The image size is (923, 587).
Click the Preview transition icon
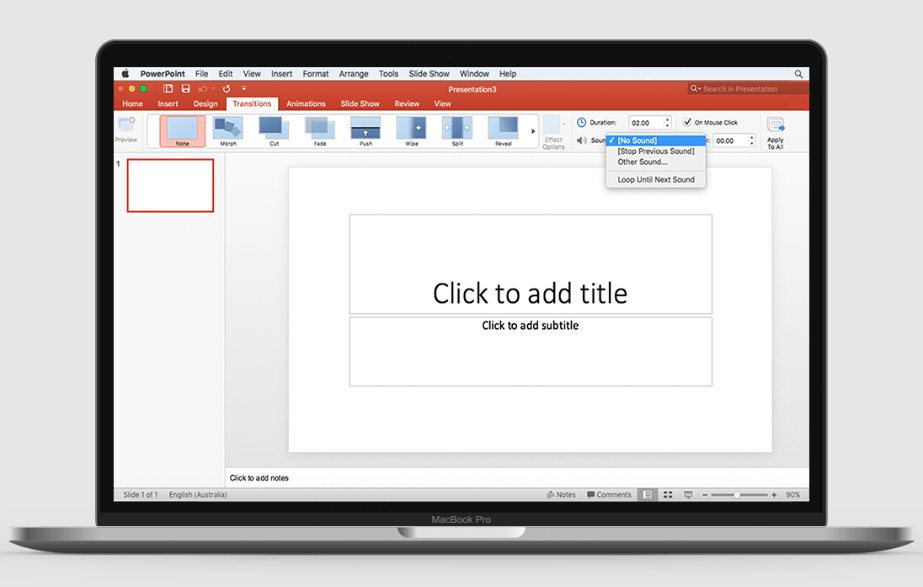[127, 124]
